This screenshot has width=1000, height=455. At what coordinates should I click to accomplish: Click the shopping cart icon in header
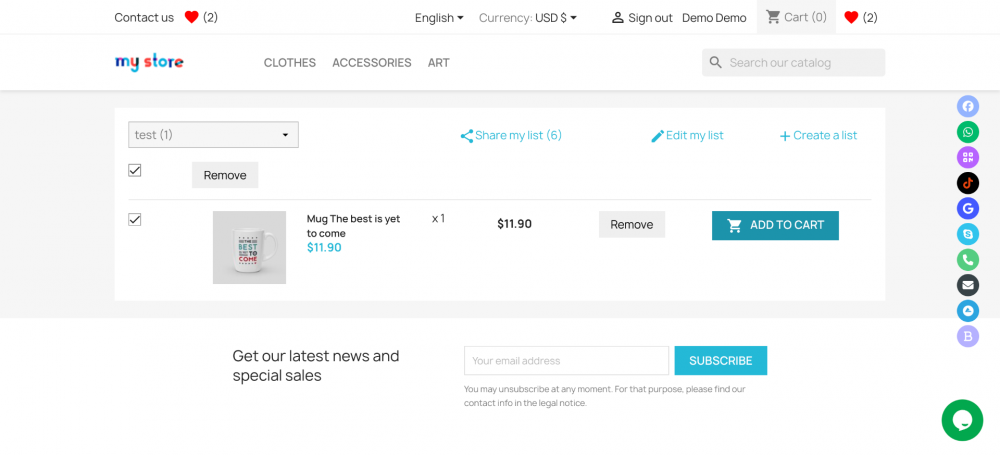coord(773,17)
